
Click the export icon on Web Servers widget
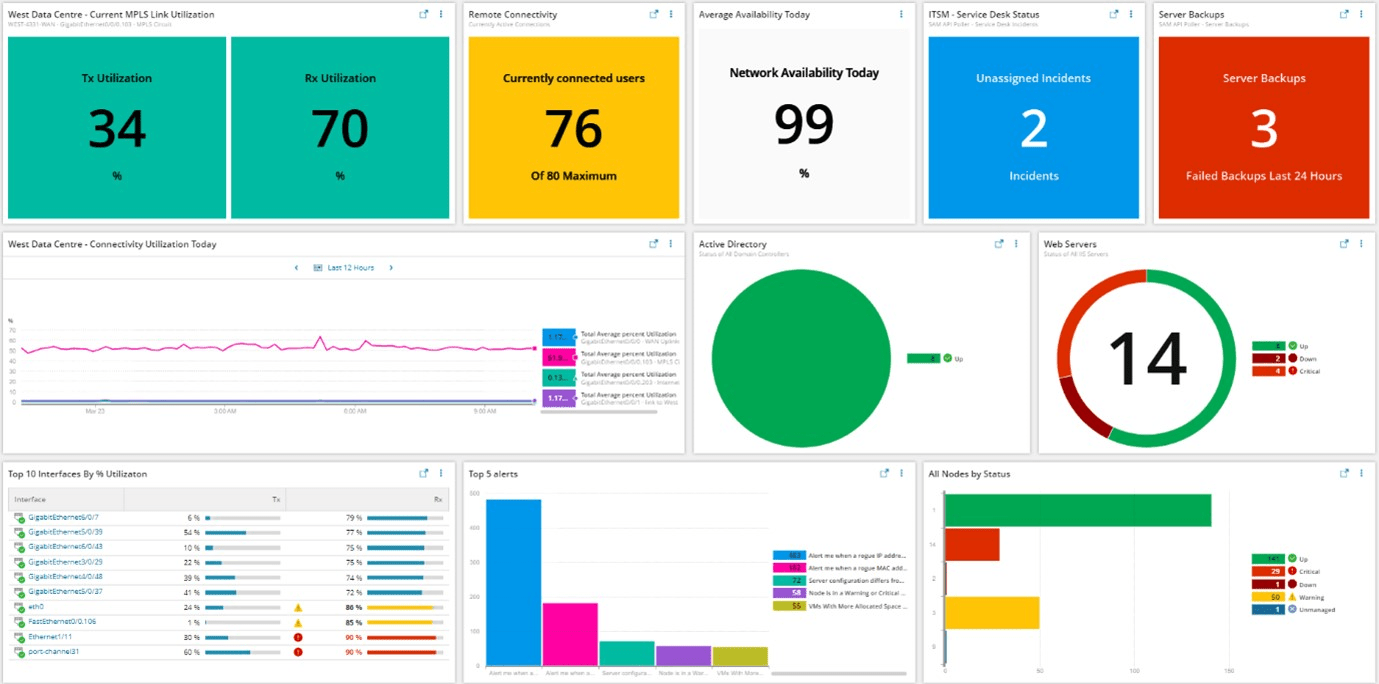(x=1343, y=243)
